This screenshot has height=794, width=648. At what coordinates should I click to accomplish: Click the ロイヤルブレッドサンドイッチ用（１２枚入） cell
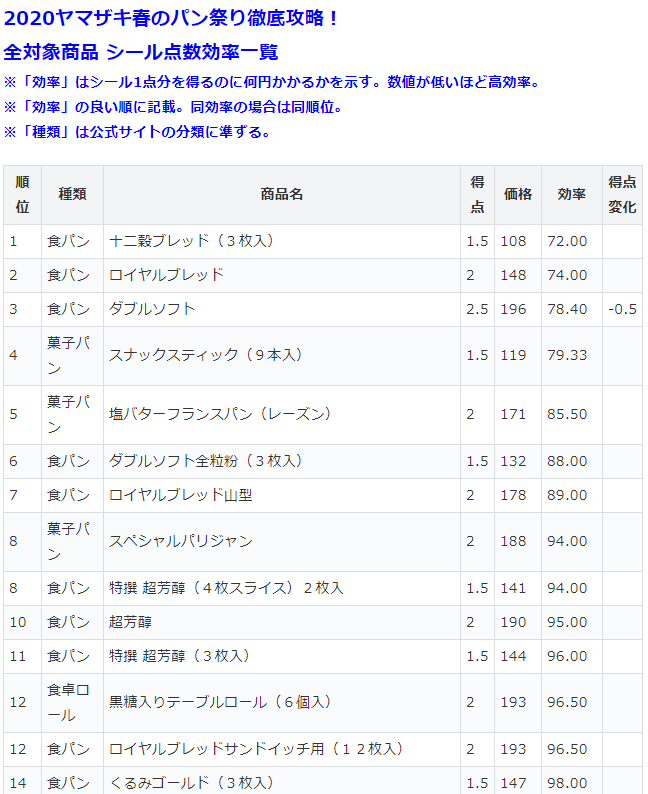[x=256, y=749]
